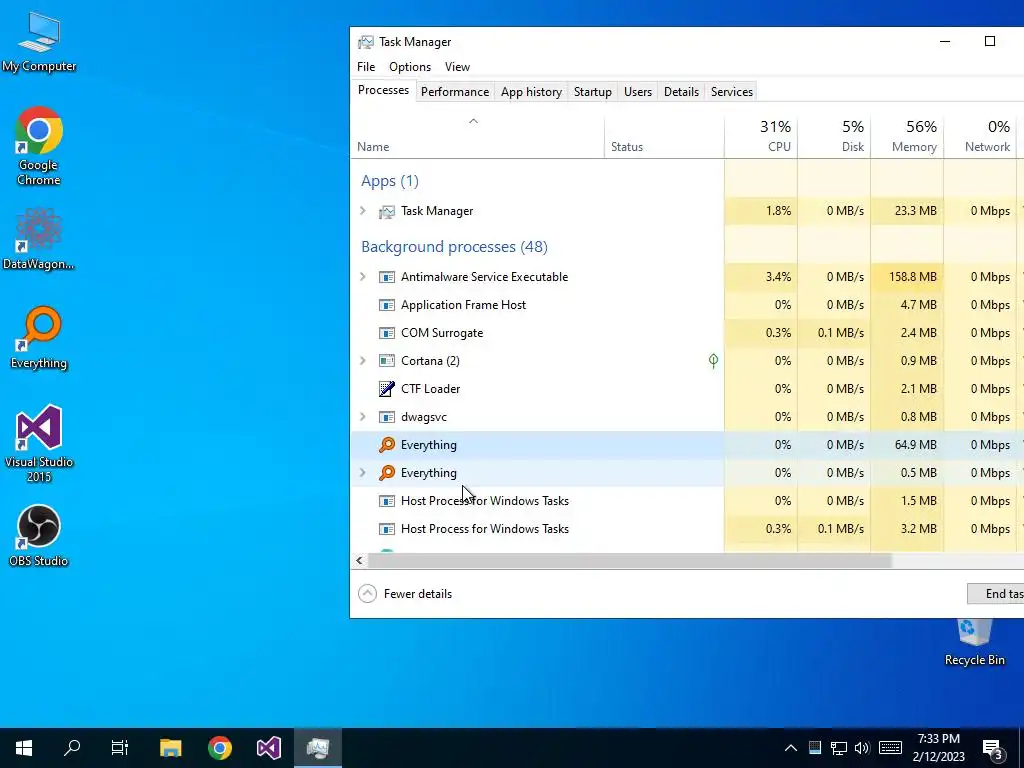Image resolution: width=1024 pixels, height=768 pixels.
Task: Click Task Manager title bar icon
Action: coord(366,42)
